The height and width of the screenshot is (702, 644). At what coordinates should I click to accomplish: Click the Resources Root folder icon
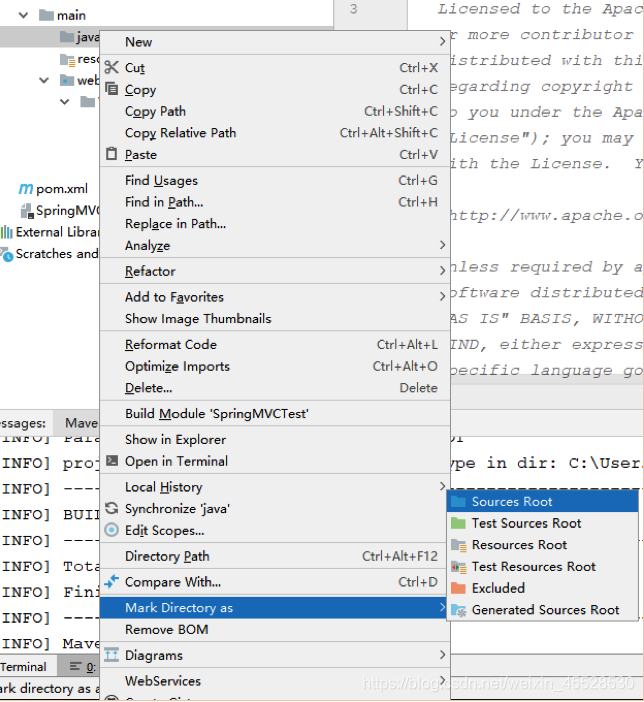459,545
